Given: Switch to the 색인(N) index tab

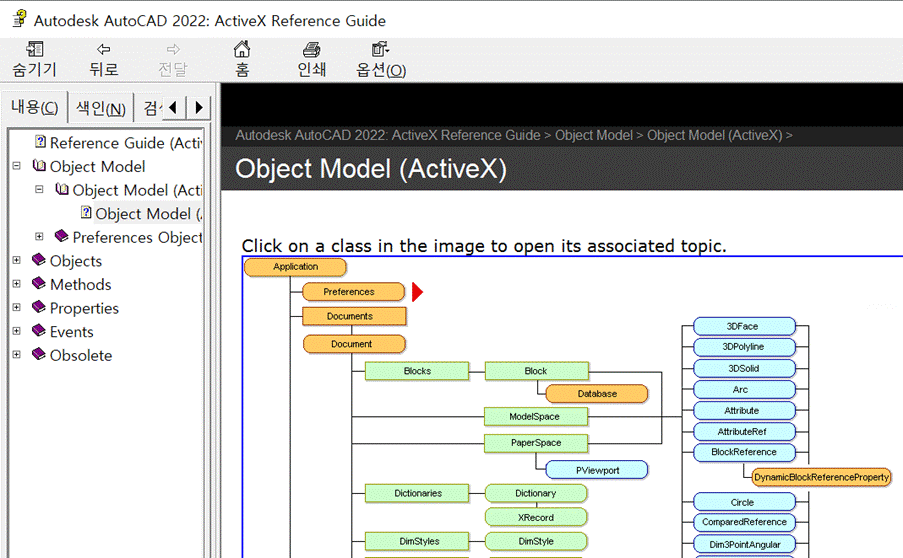Looking at the screenshot, I should pos(101,108).
